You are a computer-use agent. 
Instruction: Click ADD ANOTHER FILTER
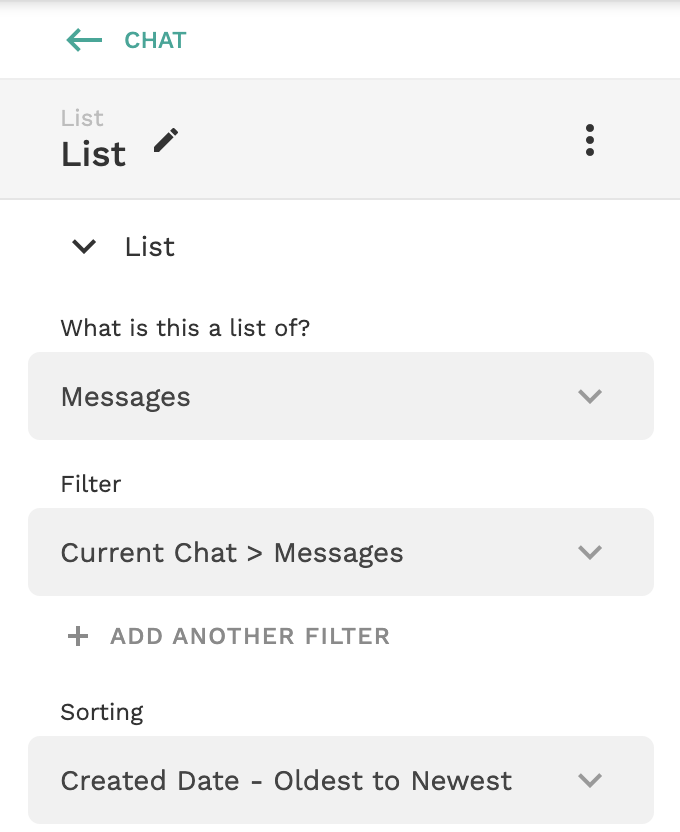pyautogui.click(x=250, y=636)
